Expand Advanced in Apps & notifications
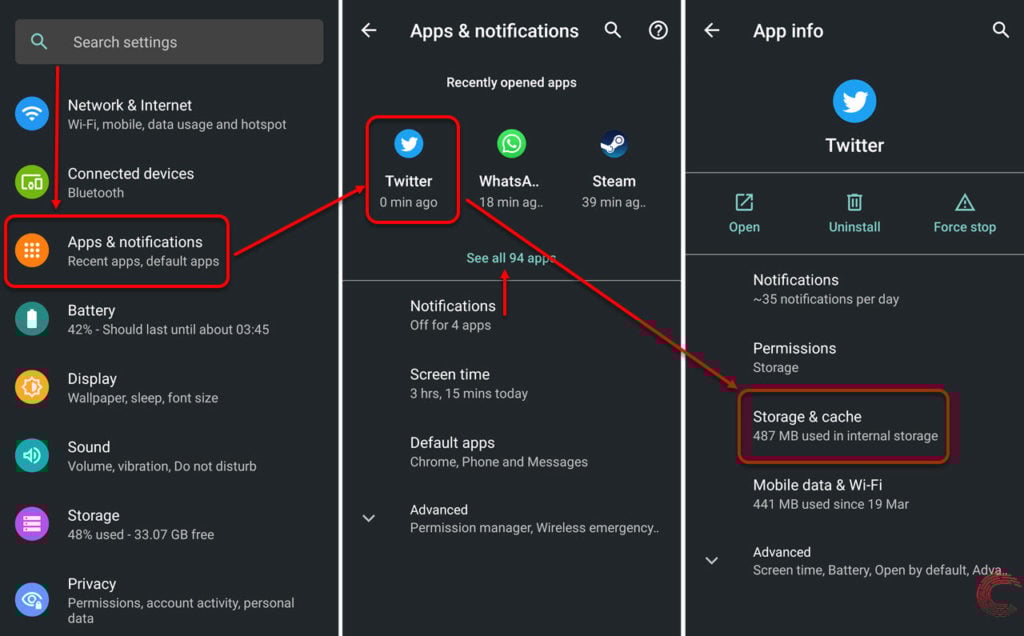Screen dimensions: 1024x636 pyautogui.click(x=369, y=518)
